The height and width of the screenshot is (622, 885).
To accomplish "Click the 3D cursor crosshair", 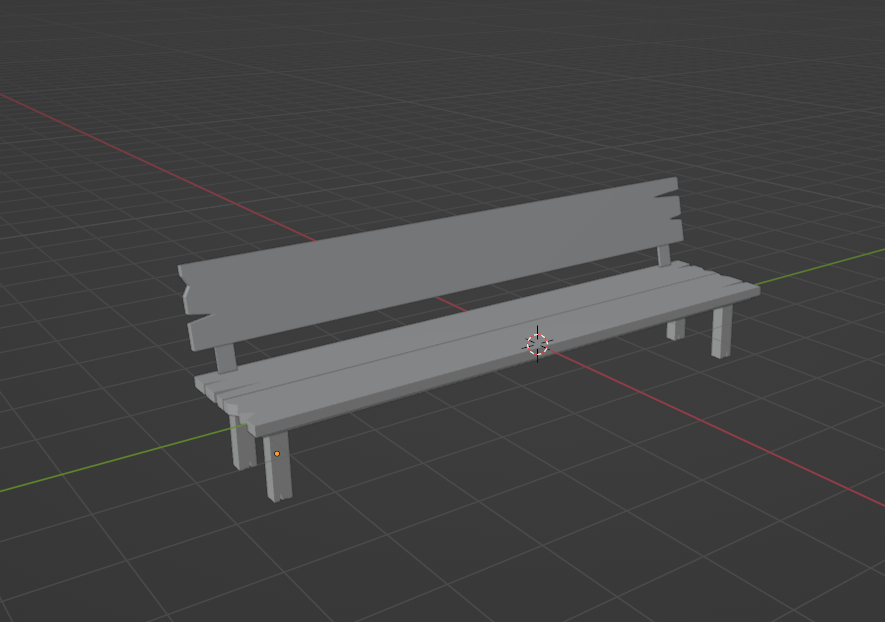I will (x=537, y=344).
